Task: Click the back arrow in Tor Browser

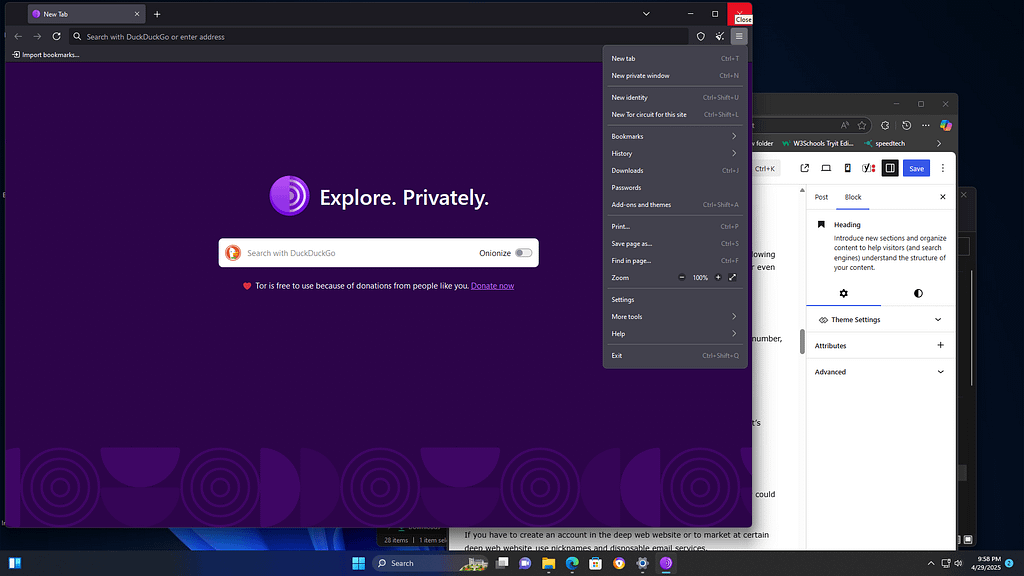Action: (18, 37)
